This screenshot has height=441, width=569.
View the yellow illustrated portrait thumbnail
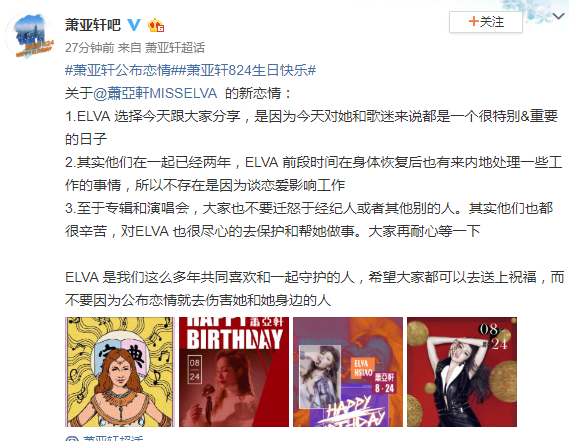click(x=120, y=372)
